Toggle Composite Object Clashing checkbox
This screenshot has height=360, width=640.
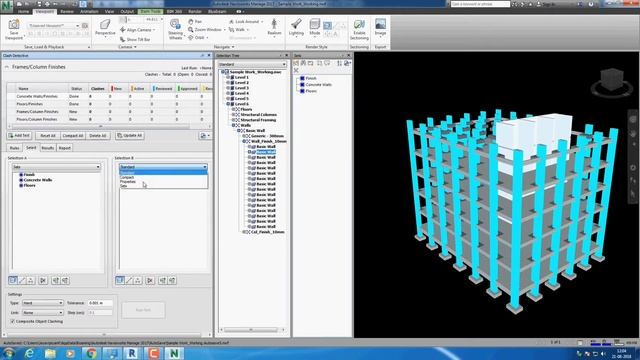12,321
